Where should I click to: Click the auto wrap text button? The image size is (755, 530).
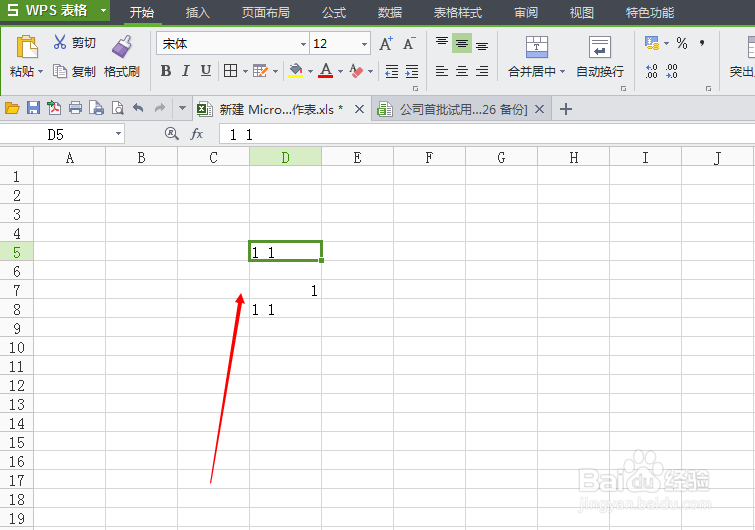pyautogui.click(x=600, y=57)
